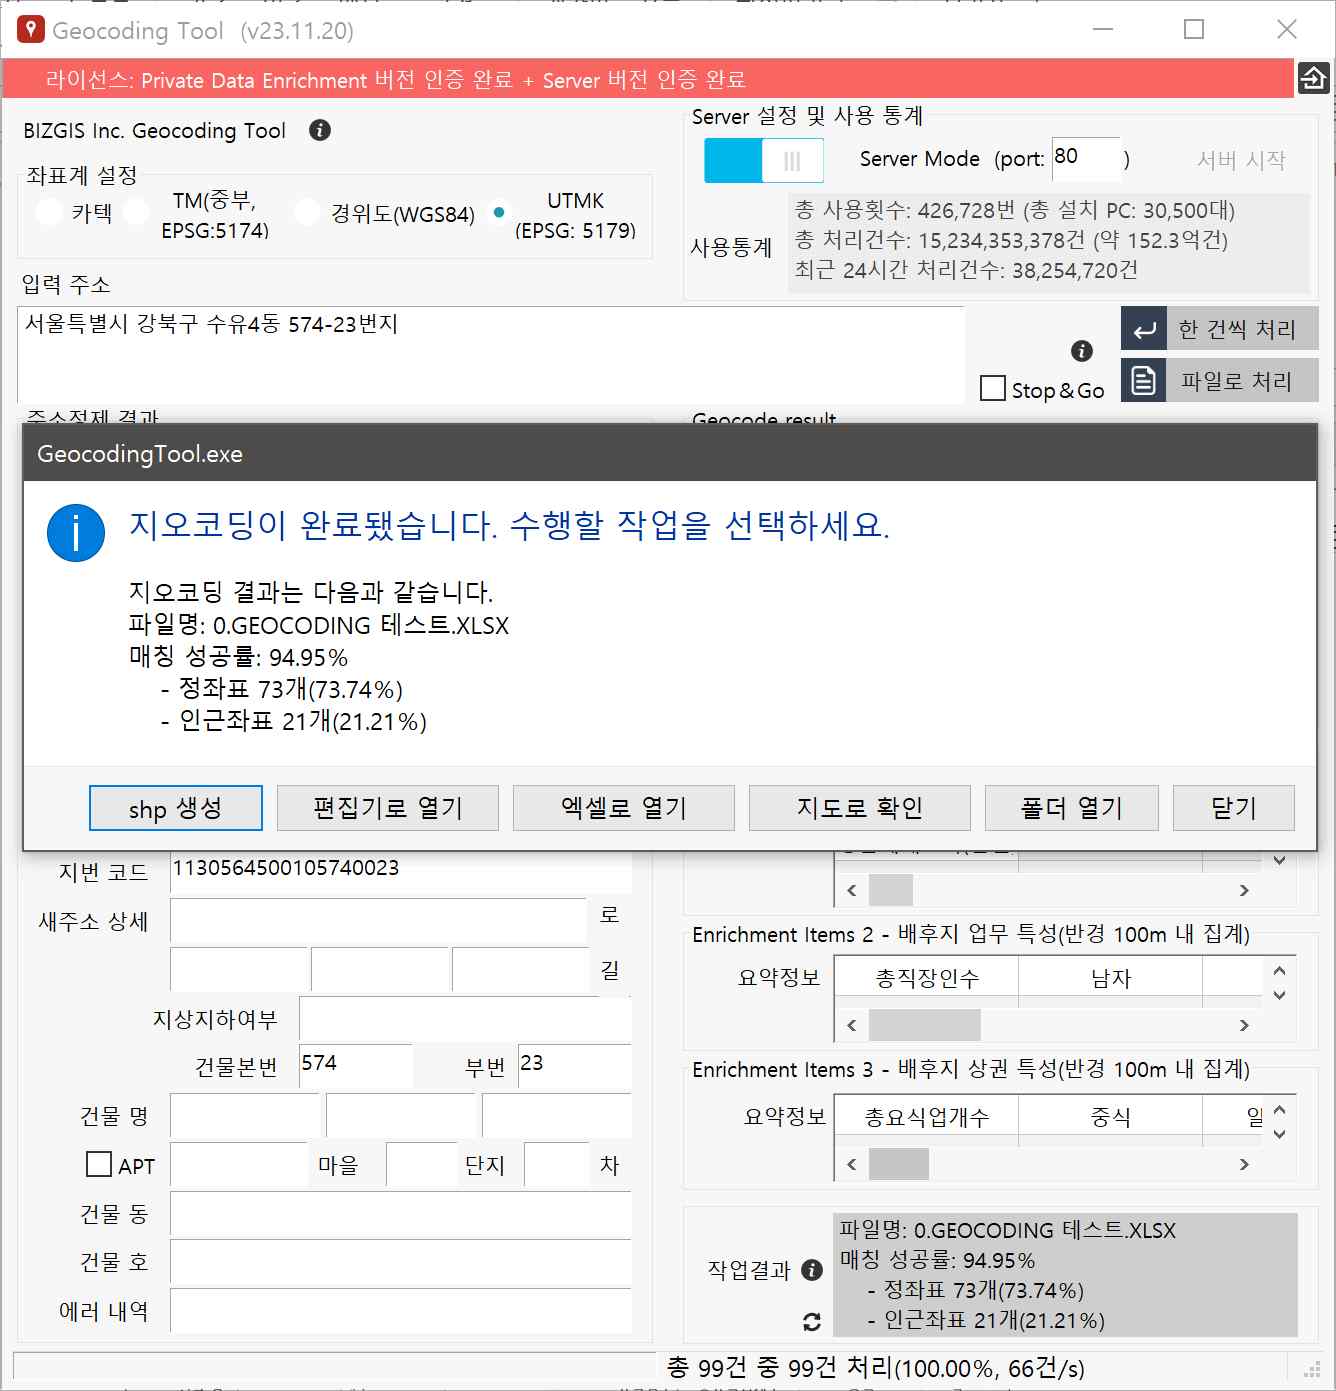Screen dimensions: 1336x1391
Task: Click the document icon for 파일로 처리
Action: coord(1144,381)
